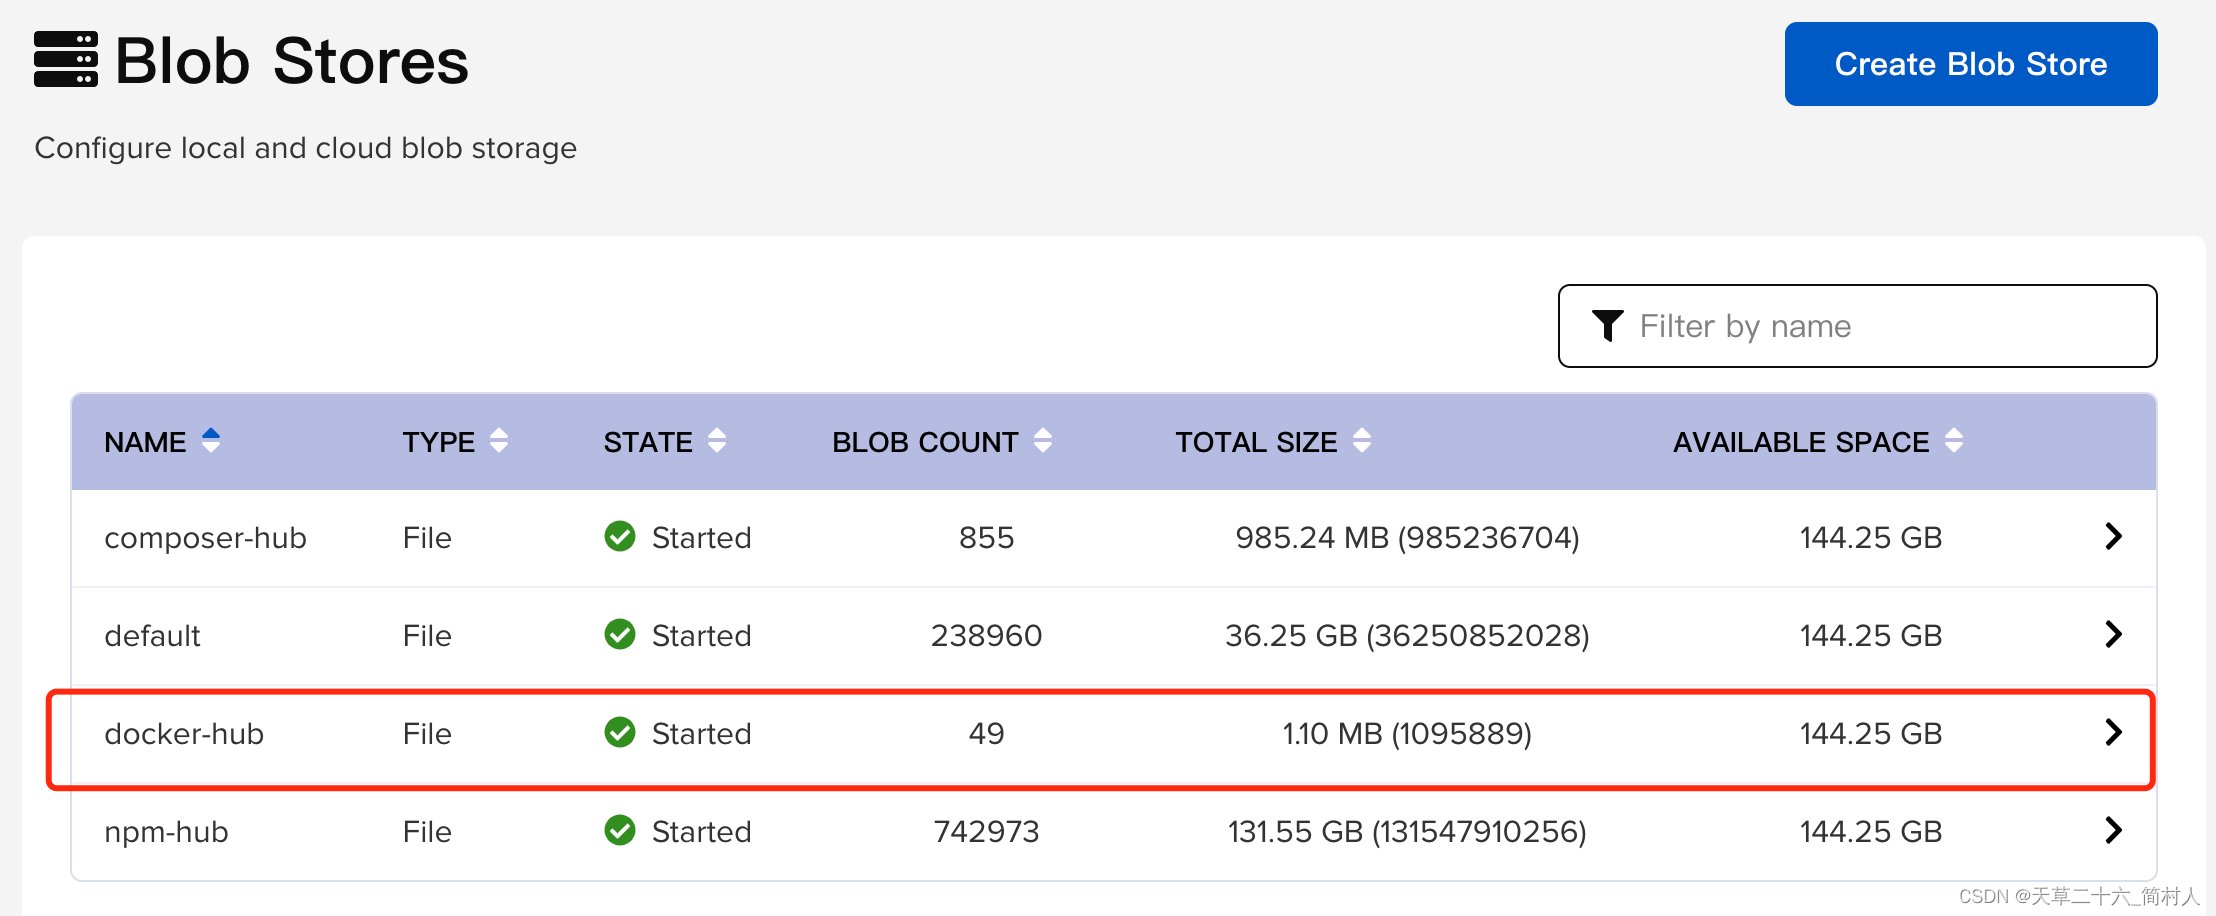
Task: Click blob count 49
Action: point(986,734)
